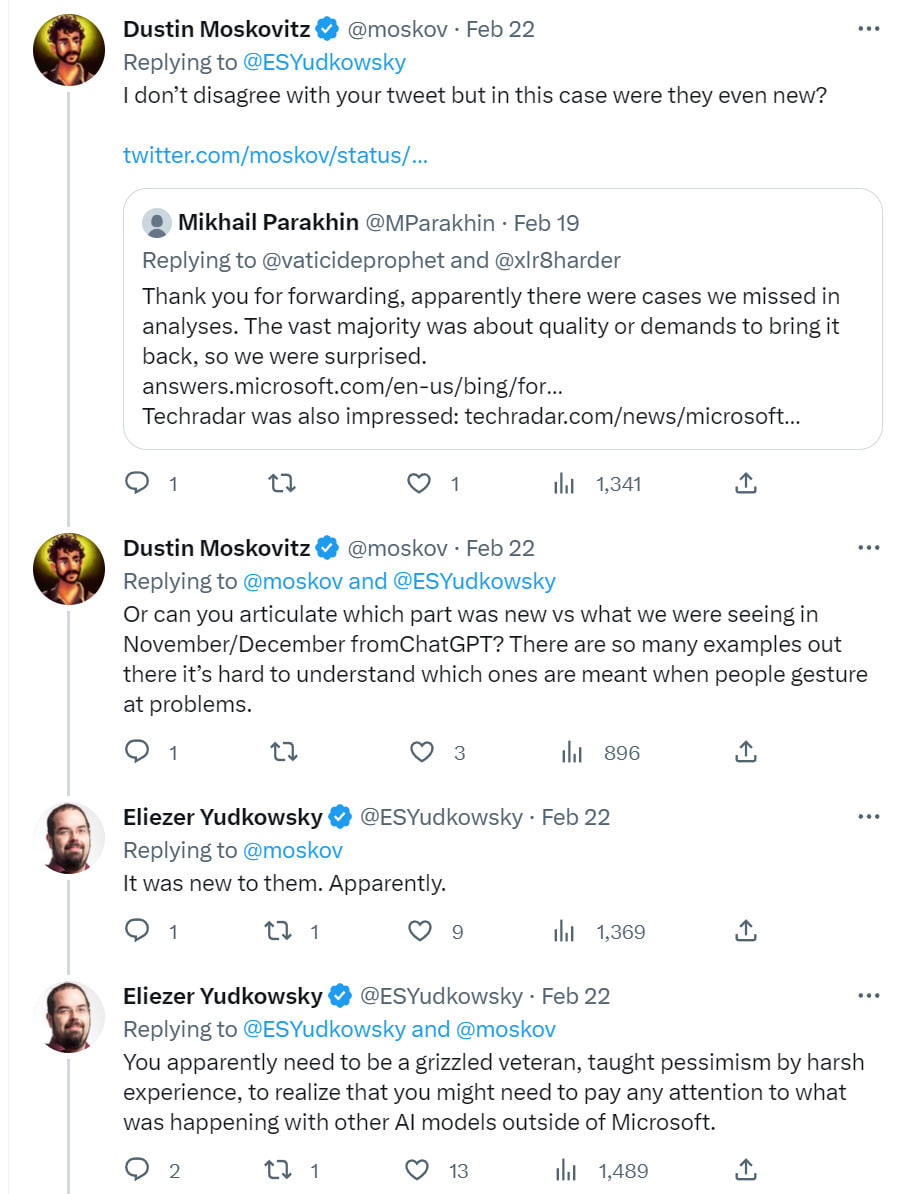Viewport: 903px width, 1194px height.
Task: Click Eliezer Yudkowsky's avatar on last tweet
Action: tap(69, 1017)
